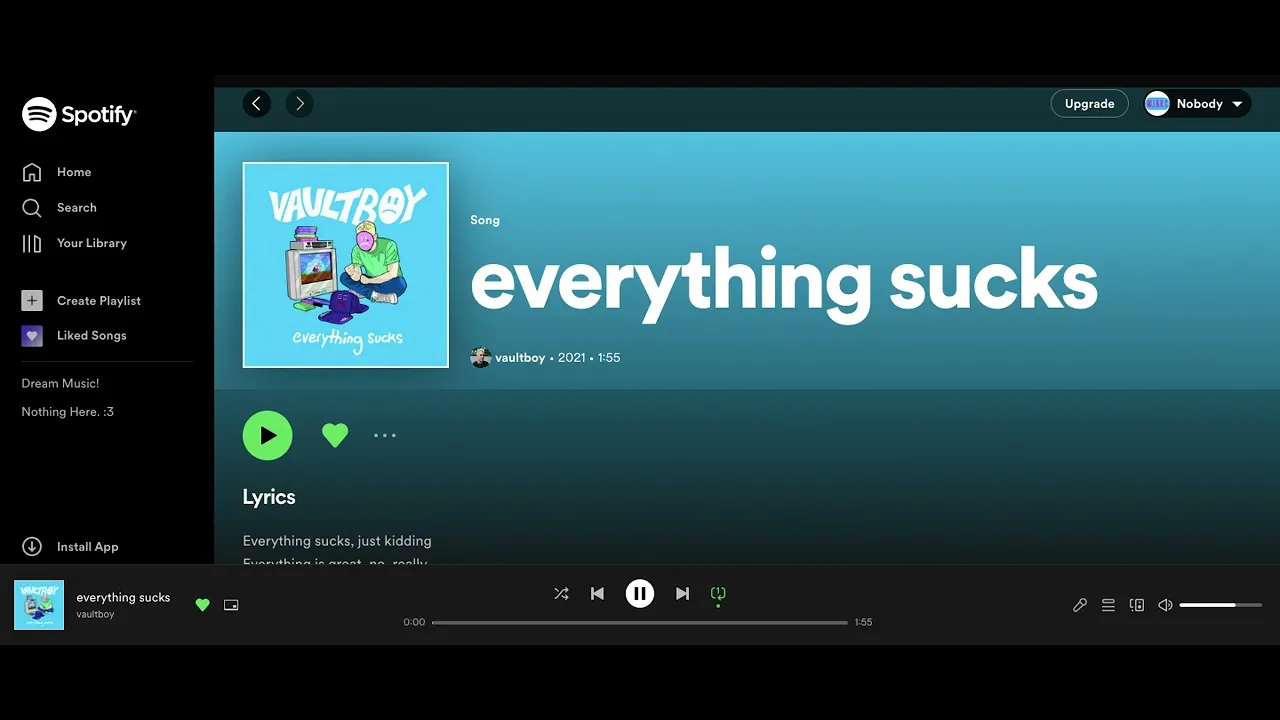The width and height of the screenshot is (1280, 720).
Task: Open lyrics with microphone icon
Action: (x=1080, y=605)
